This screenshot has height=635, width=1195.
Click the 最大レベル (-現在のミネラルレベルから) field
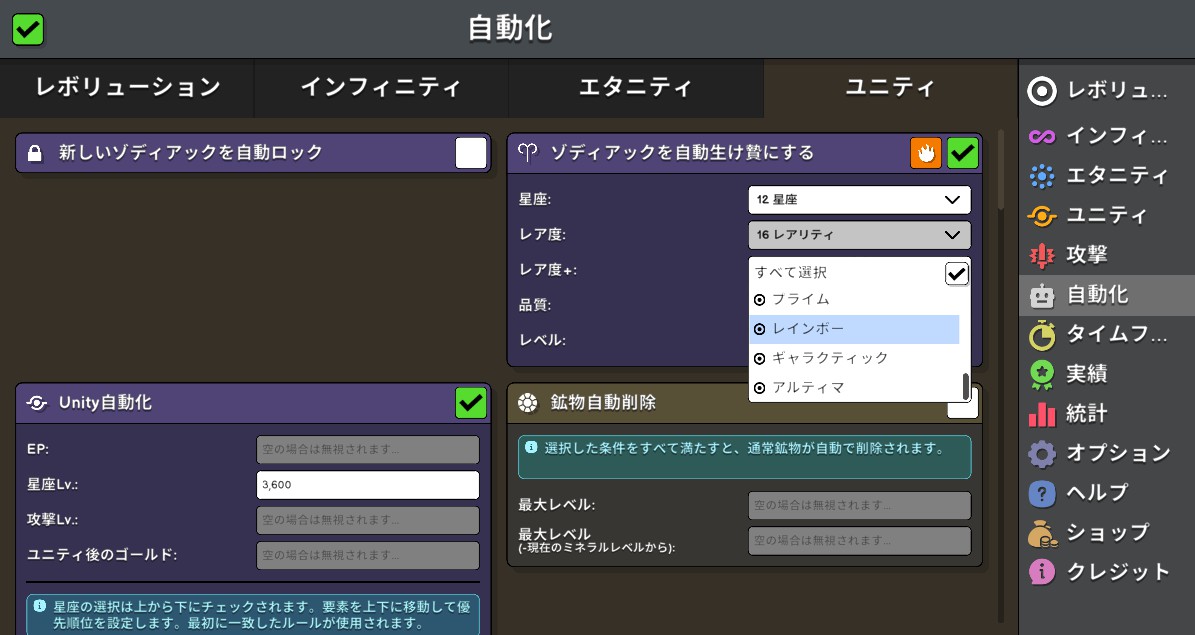[x=860, y=540]
